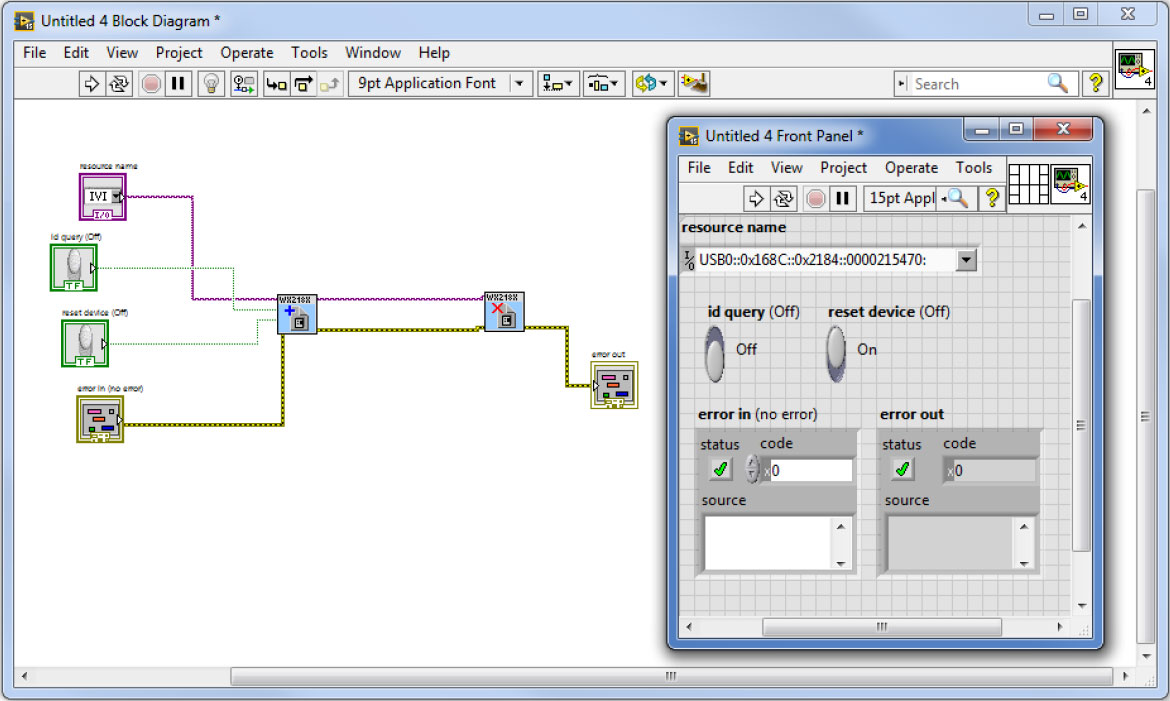Click Pause button in Block Diagram toolbar
The height and width of the screenshot is (701, 1170).
tap(178, 84)
